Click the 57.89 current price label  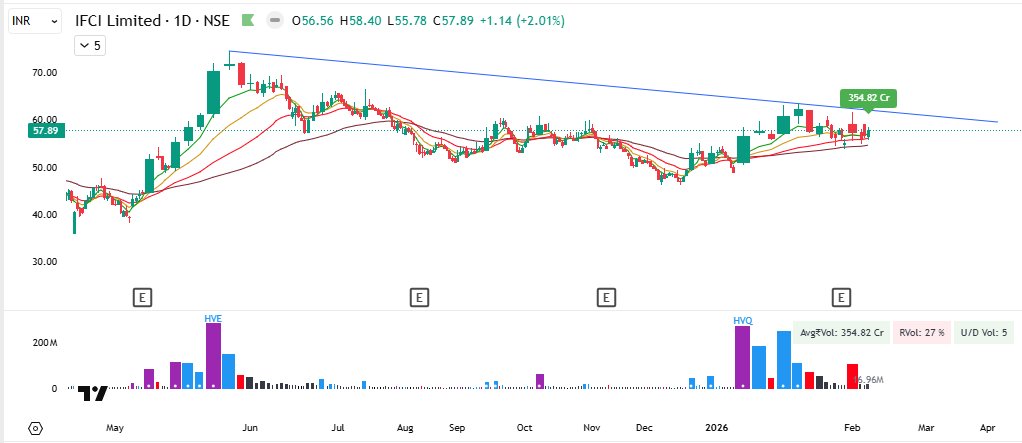pos(44,131)
